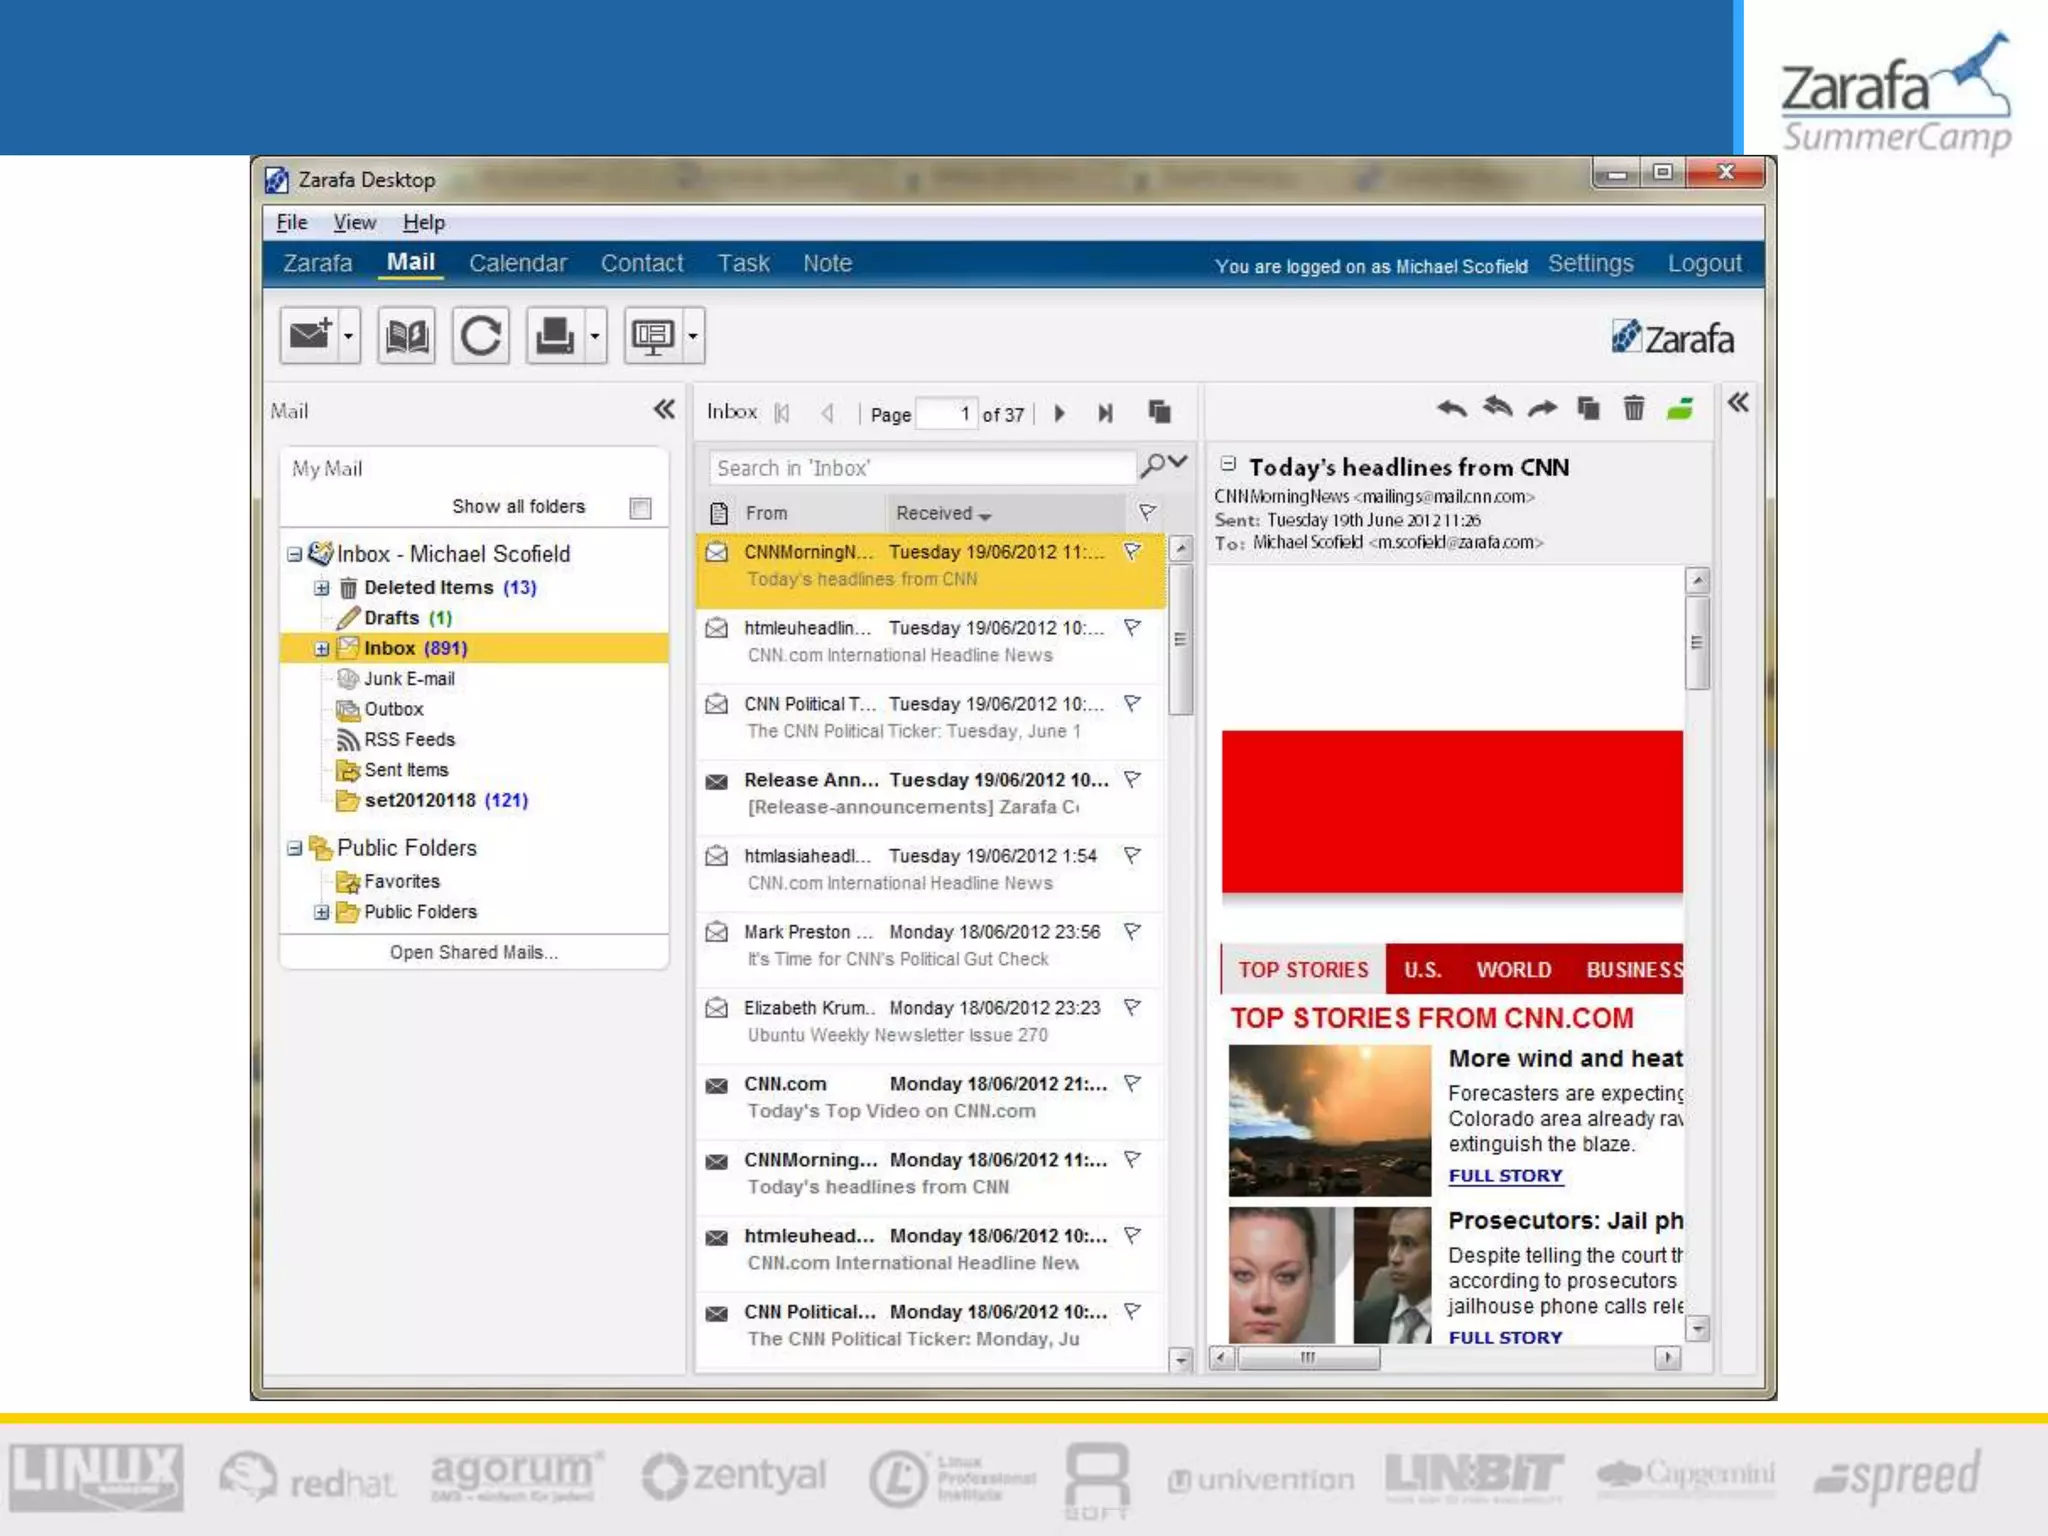The image size is (2048, 1536).
Task: Click the Logout link
Action: click(1704, 263)
